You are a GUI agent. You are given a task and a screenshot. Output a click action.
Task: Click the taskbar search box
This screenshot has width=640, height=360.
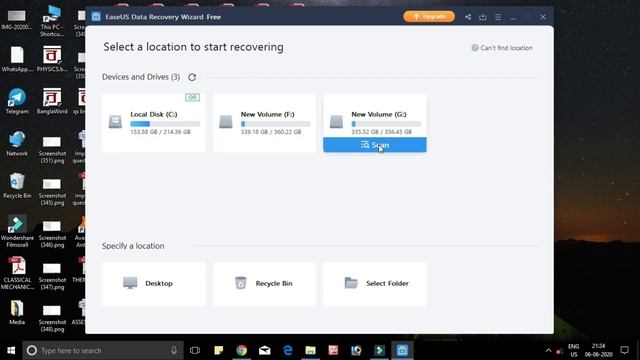click(x=103, y=350)
